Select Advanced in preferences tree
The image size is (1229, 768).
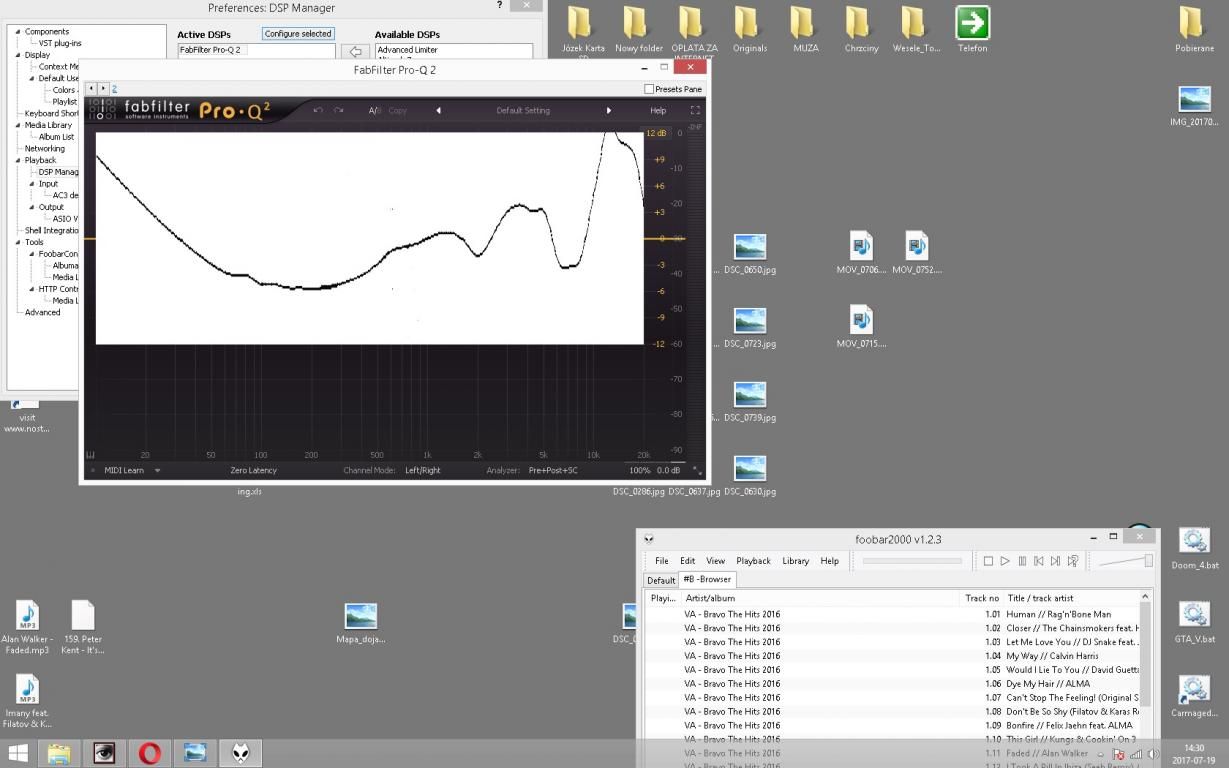[x=42, y=312]
